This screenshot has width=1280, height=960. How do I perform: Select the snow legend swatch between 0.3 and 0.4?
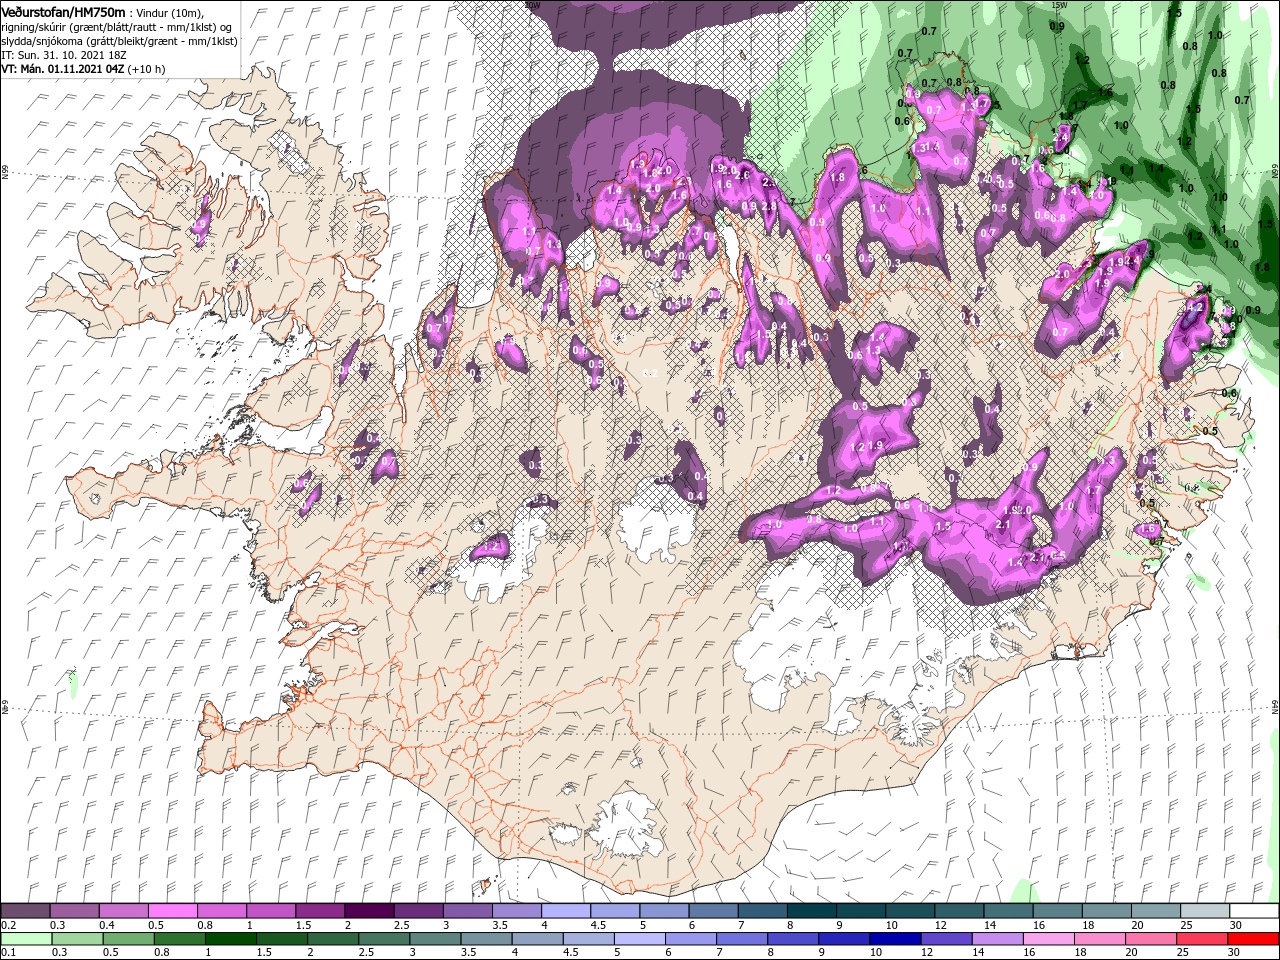[75, 911]
